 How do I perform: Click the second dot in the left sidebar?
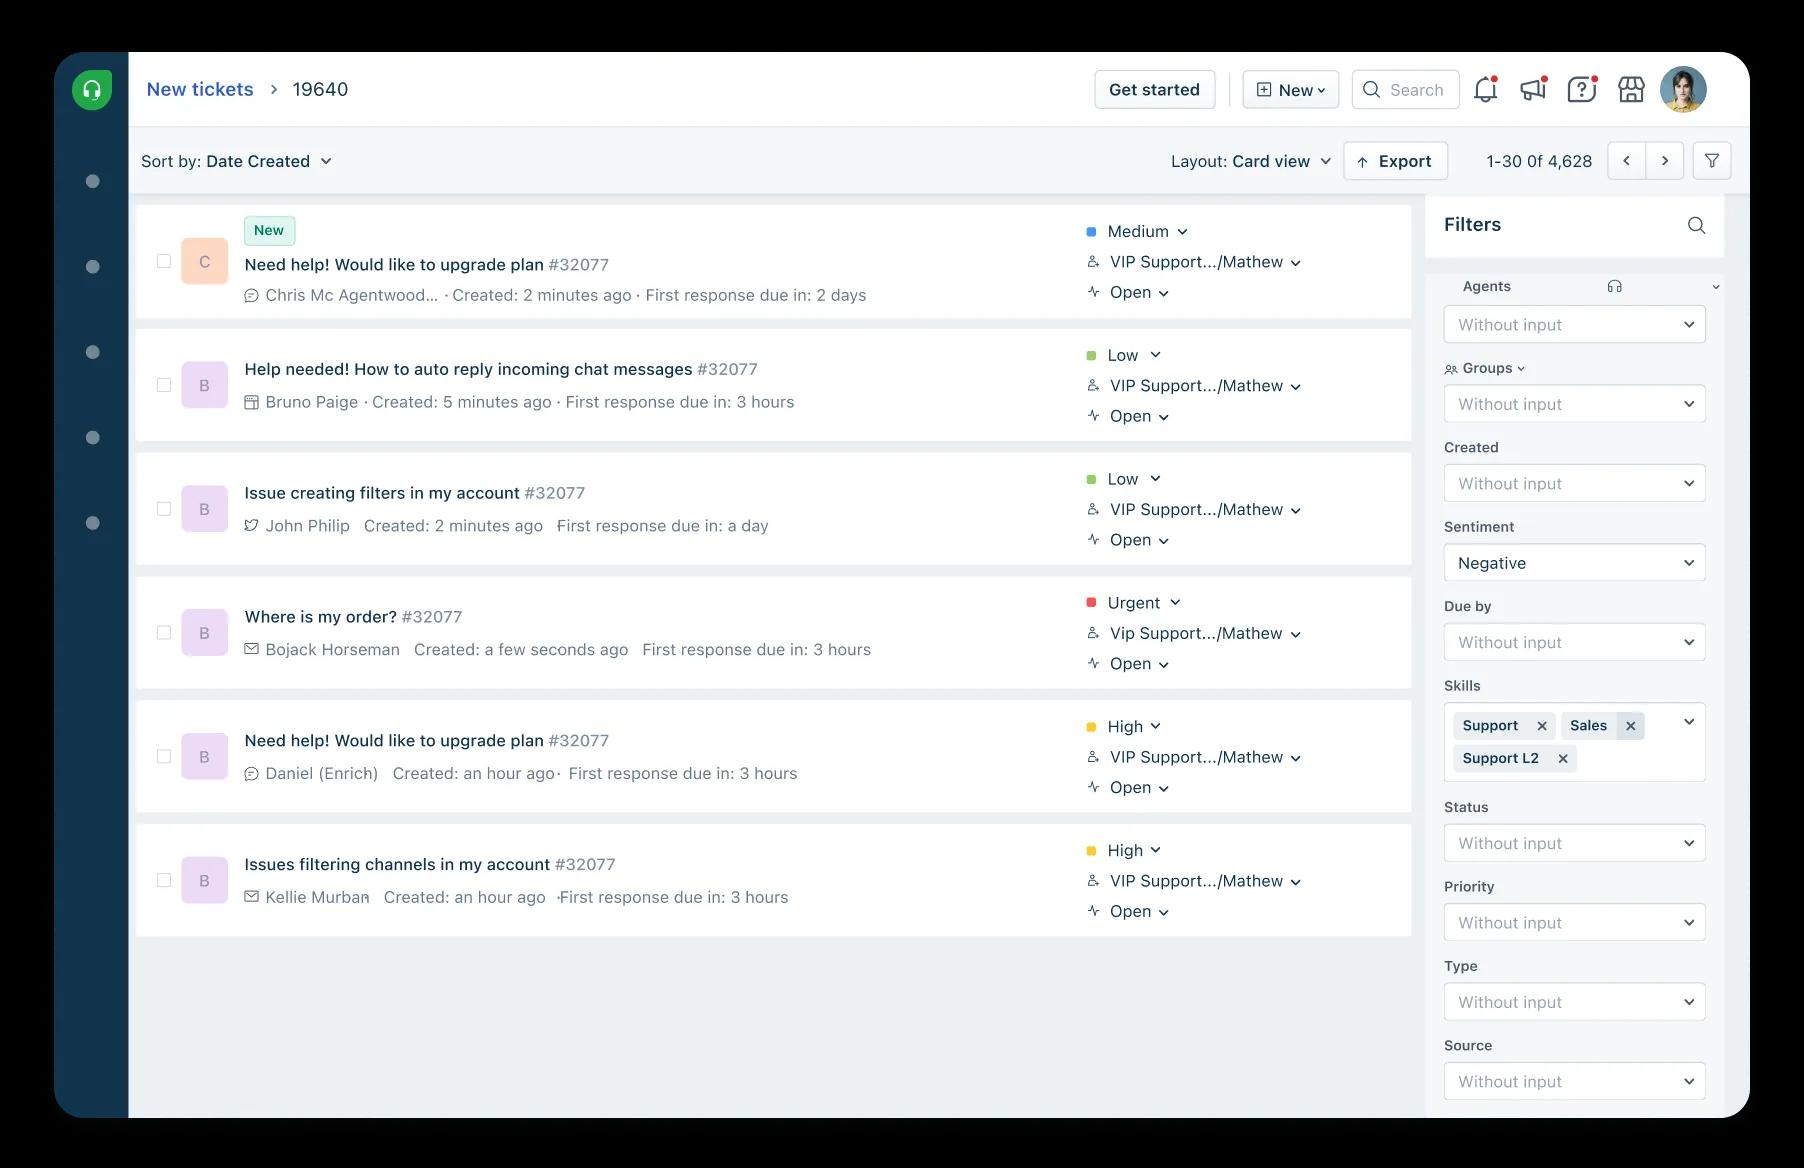[x=93, y=267]
